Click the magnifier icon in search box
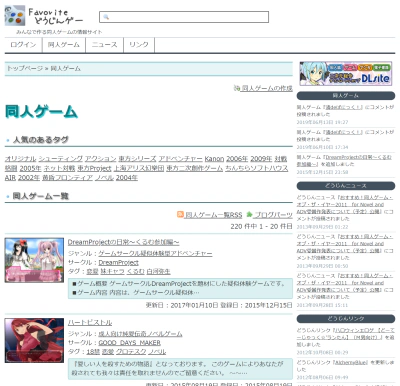 pos(106,17)
